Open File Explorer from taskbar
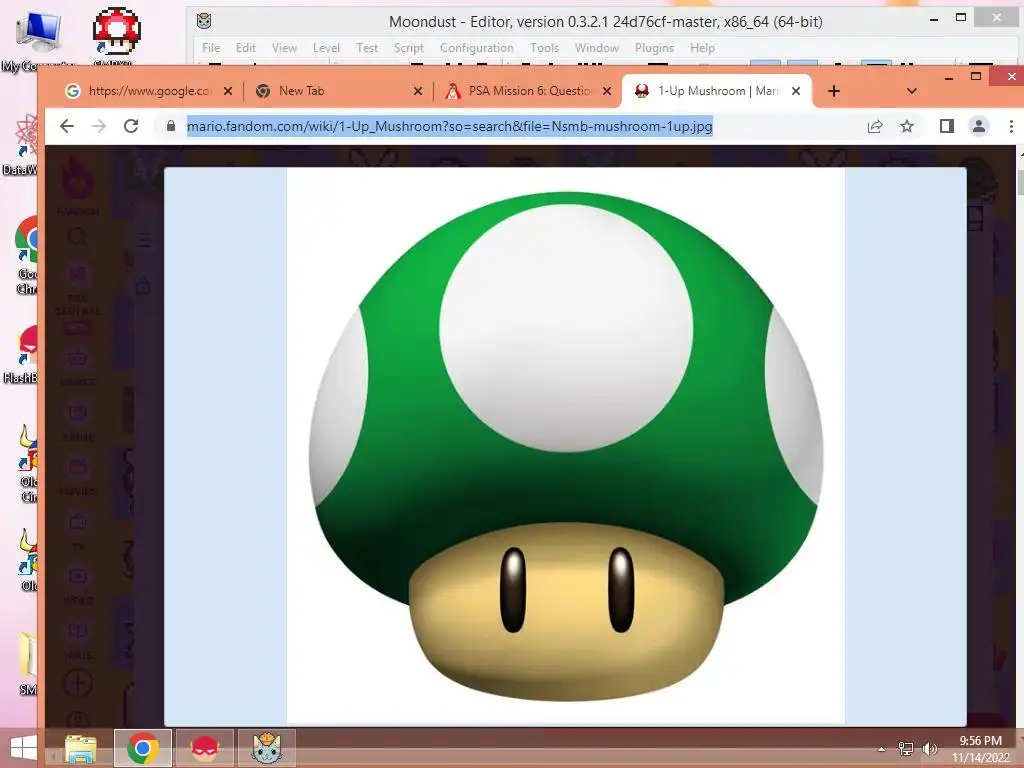Screen dimensions: 1024x768 click(81, 748)
